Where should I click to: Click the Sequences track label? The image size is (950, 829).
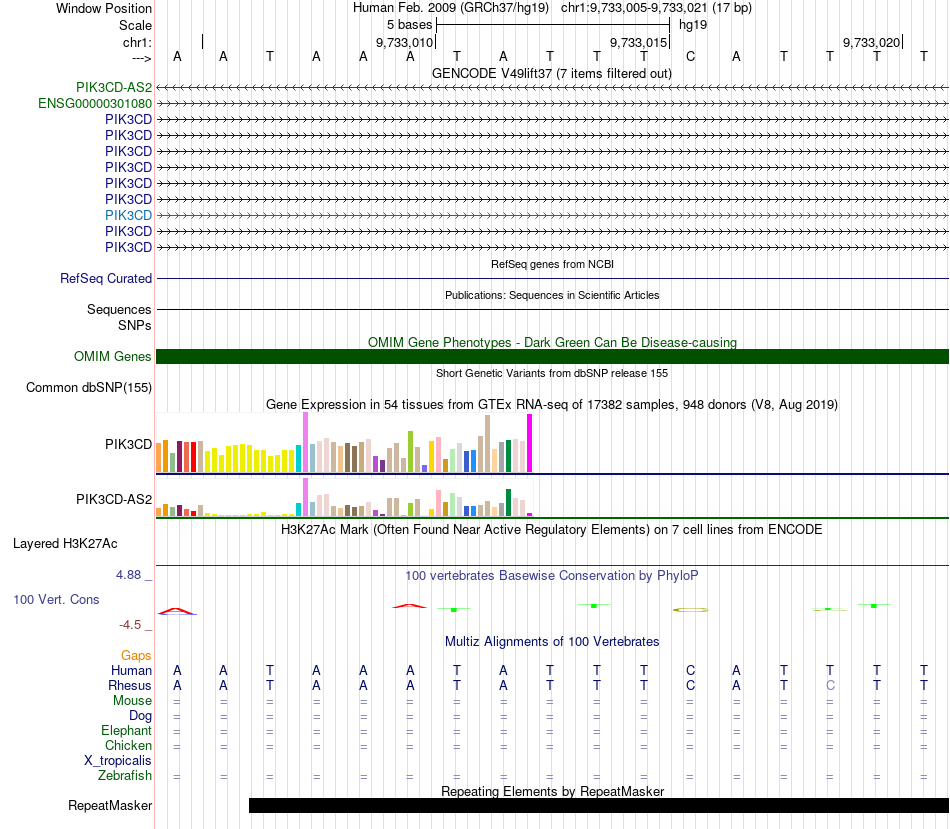(x=119, y=309)
